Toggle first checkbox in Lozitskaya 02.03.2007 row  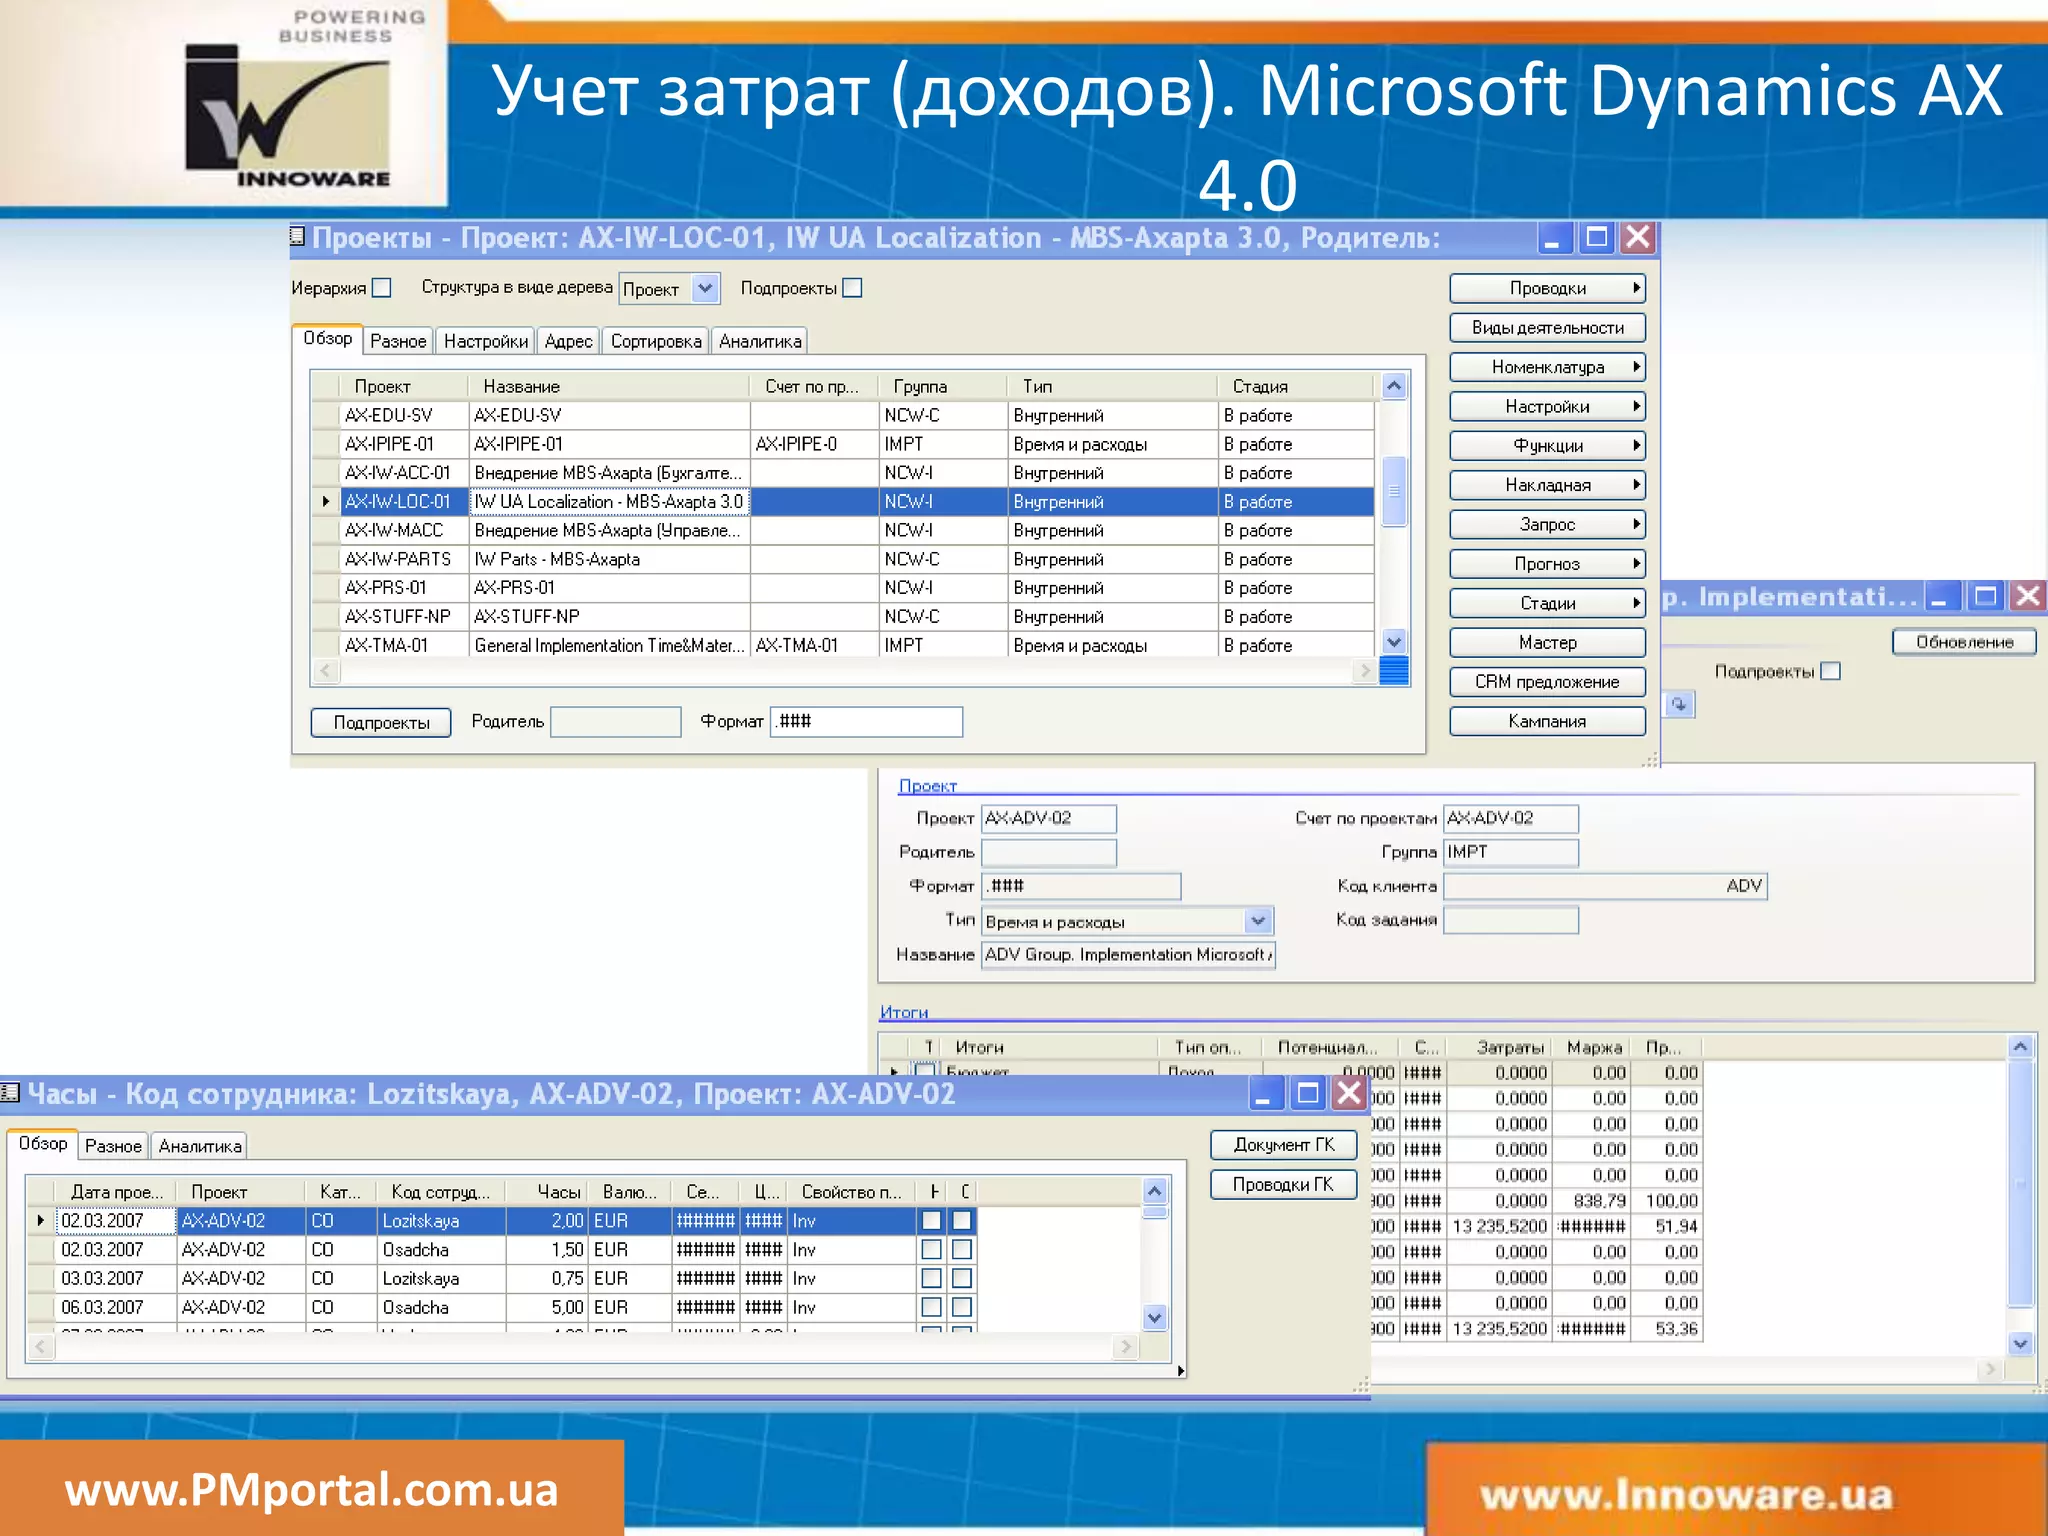point(931,1220)
